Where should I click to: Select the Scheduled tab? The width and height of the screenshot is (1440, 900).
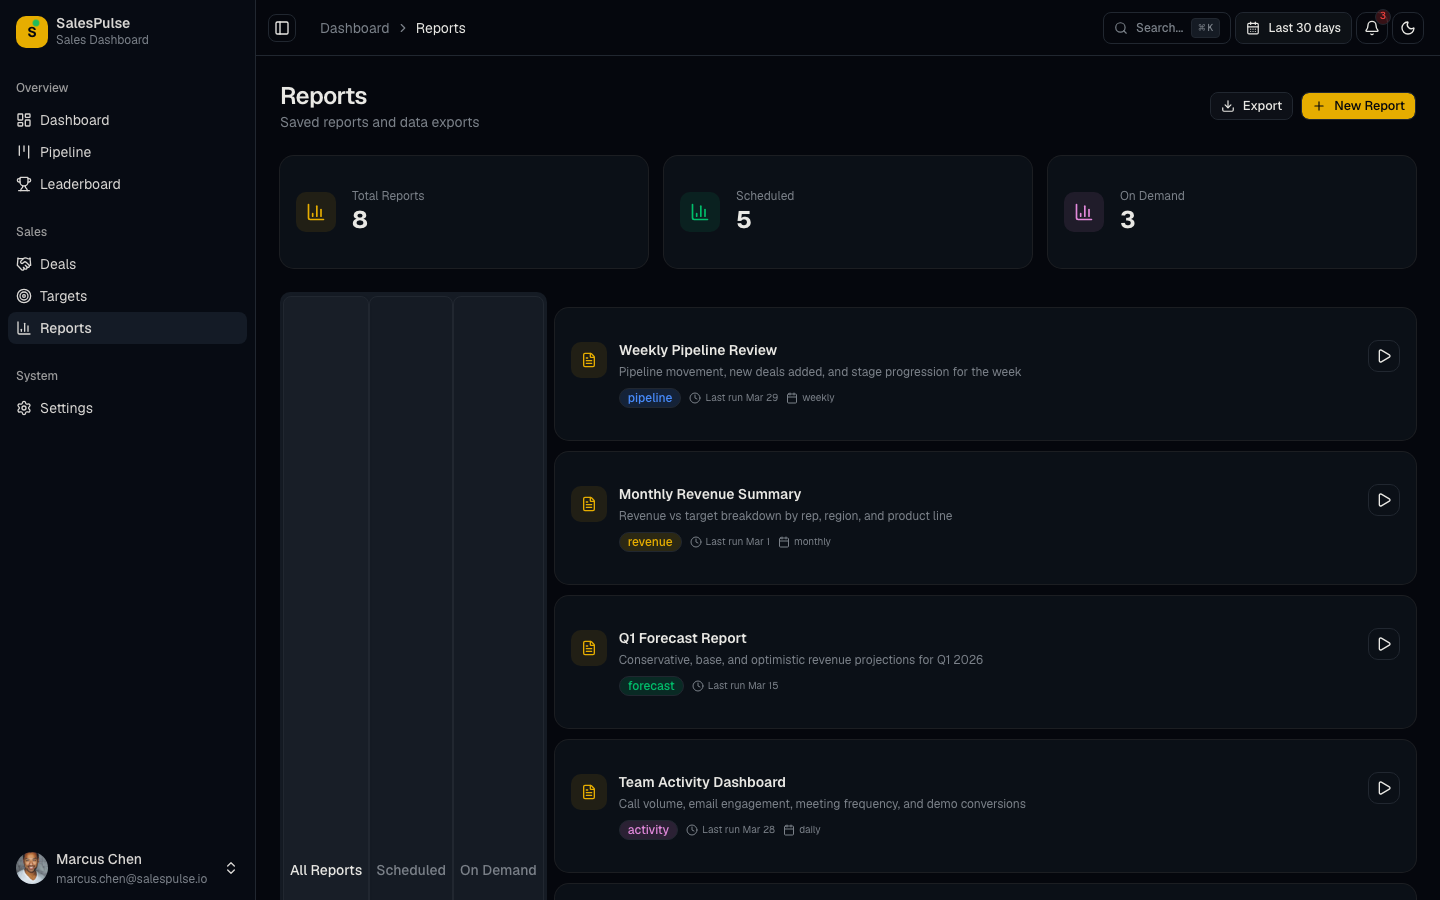[411, 870]
